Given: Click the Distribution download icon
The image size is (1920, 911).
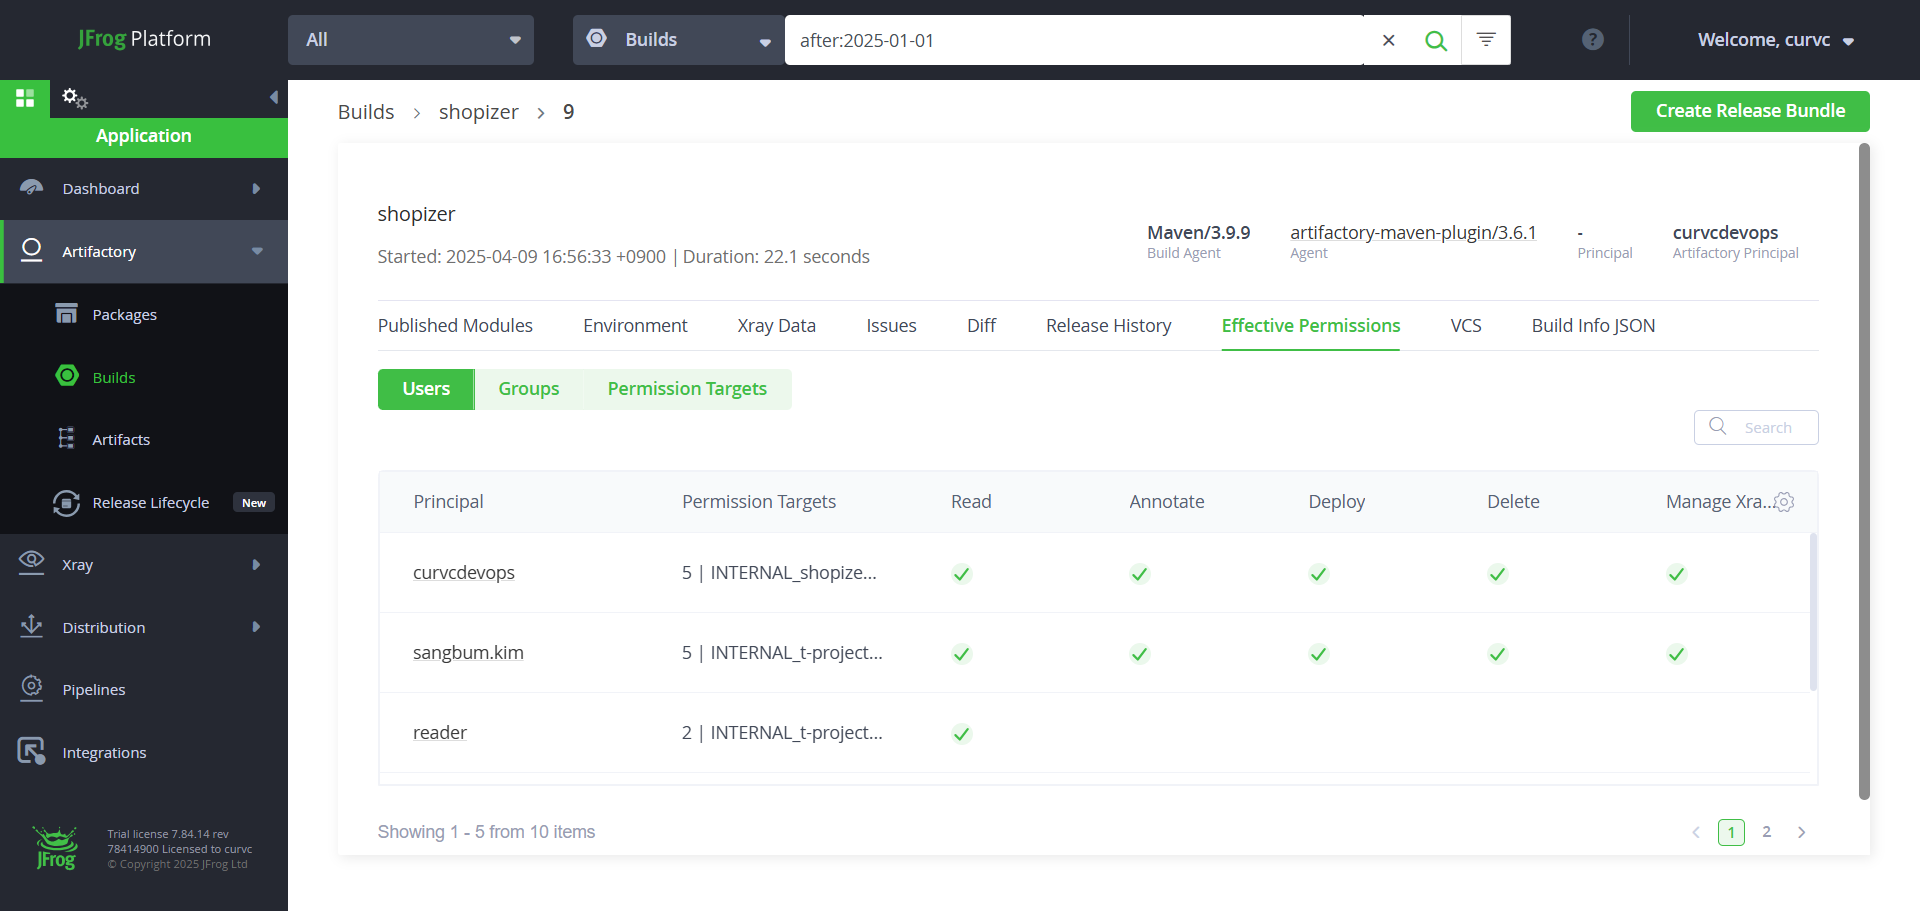Looking at the screenshot, I should [x=32, y=626].
